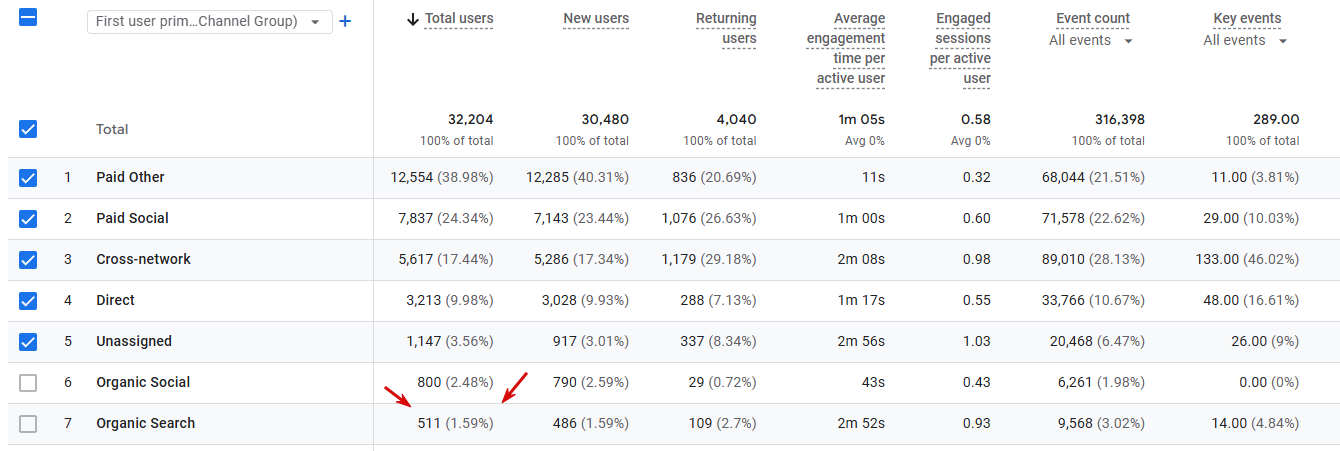Open the Event count All events dropdown
This screenshot has width=1340, height=451.
1091,41
